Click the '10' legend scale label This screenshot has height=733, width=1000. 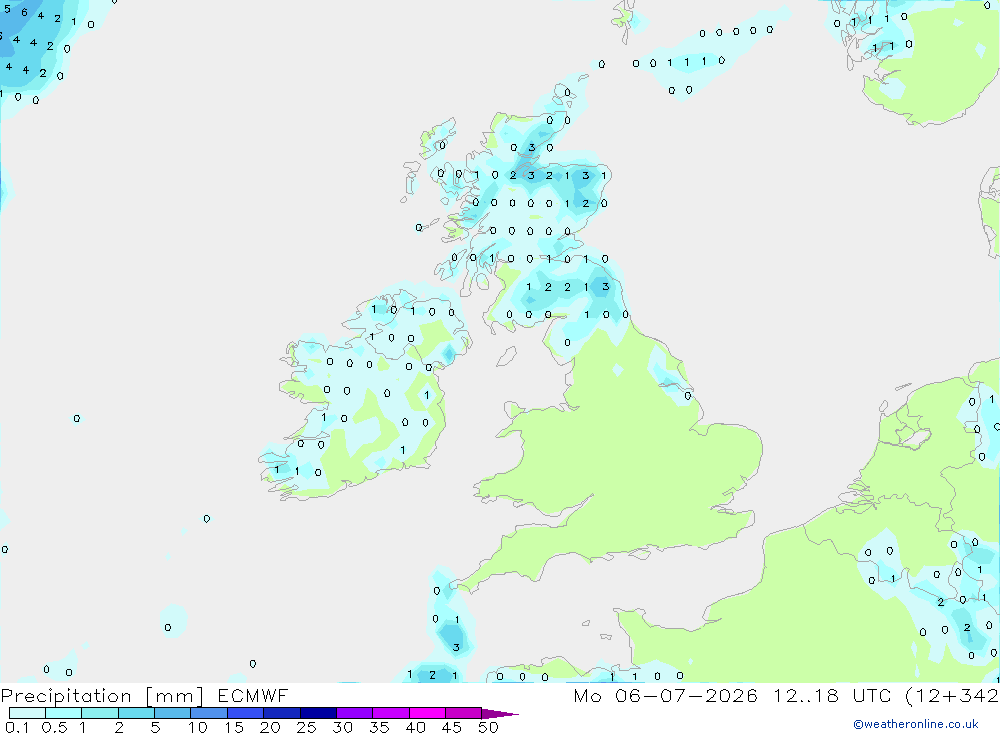[x=198, y=727]
